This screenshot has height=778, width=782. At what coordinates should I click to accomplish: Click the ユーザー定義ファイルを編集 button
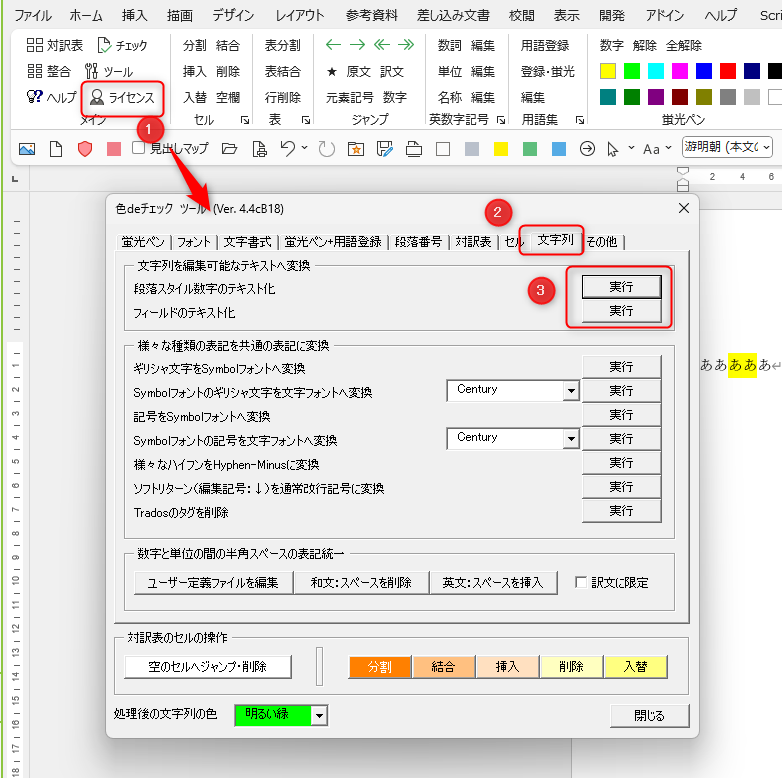(x=212, y=583)
